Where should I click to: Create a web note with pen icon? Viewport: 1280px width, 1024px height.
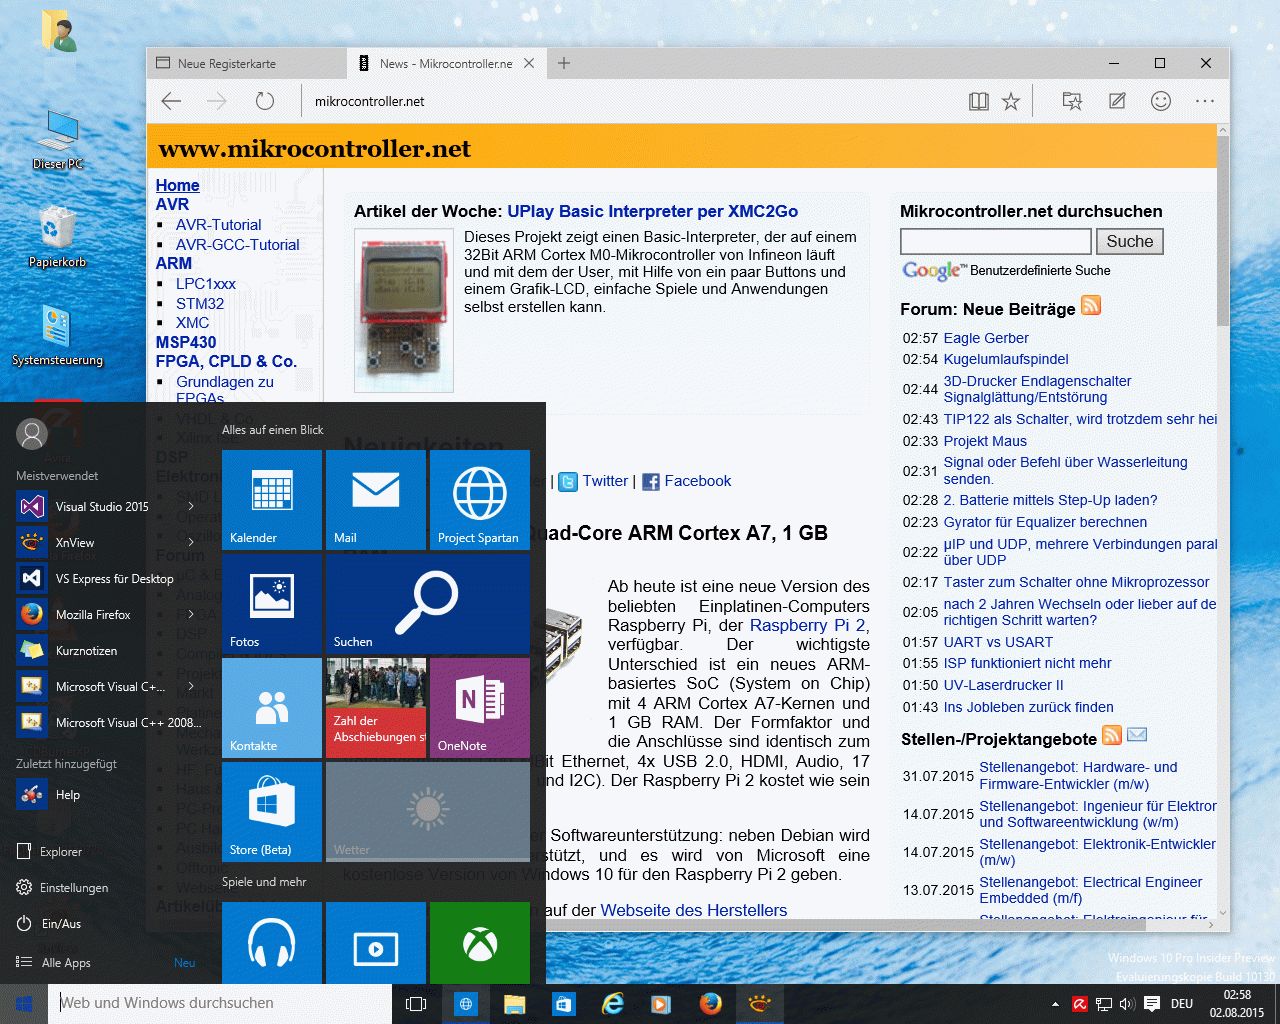1117,101
